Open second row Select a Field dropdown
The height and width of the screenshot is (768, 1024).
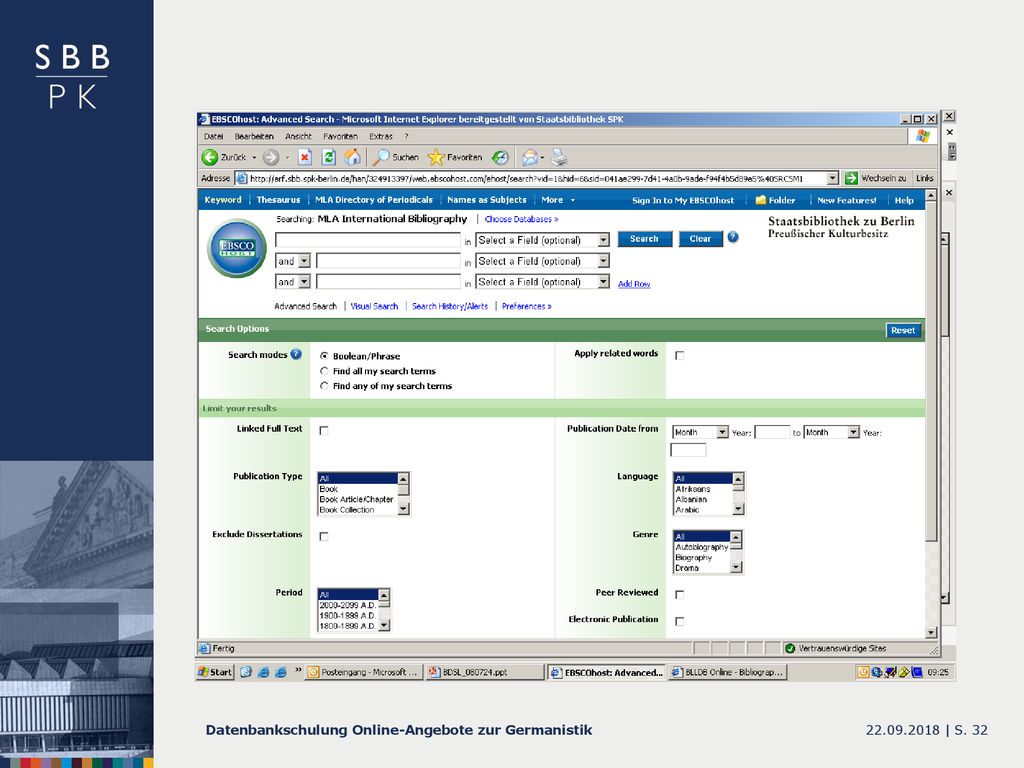pyautogui.click(x=542, y=261)
